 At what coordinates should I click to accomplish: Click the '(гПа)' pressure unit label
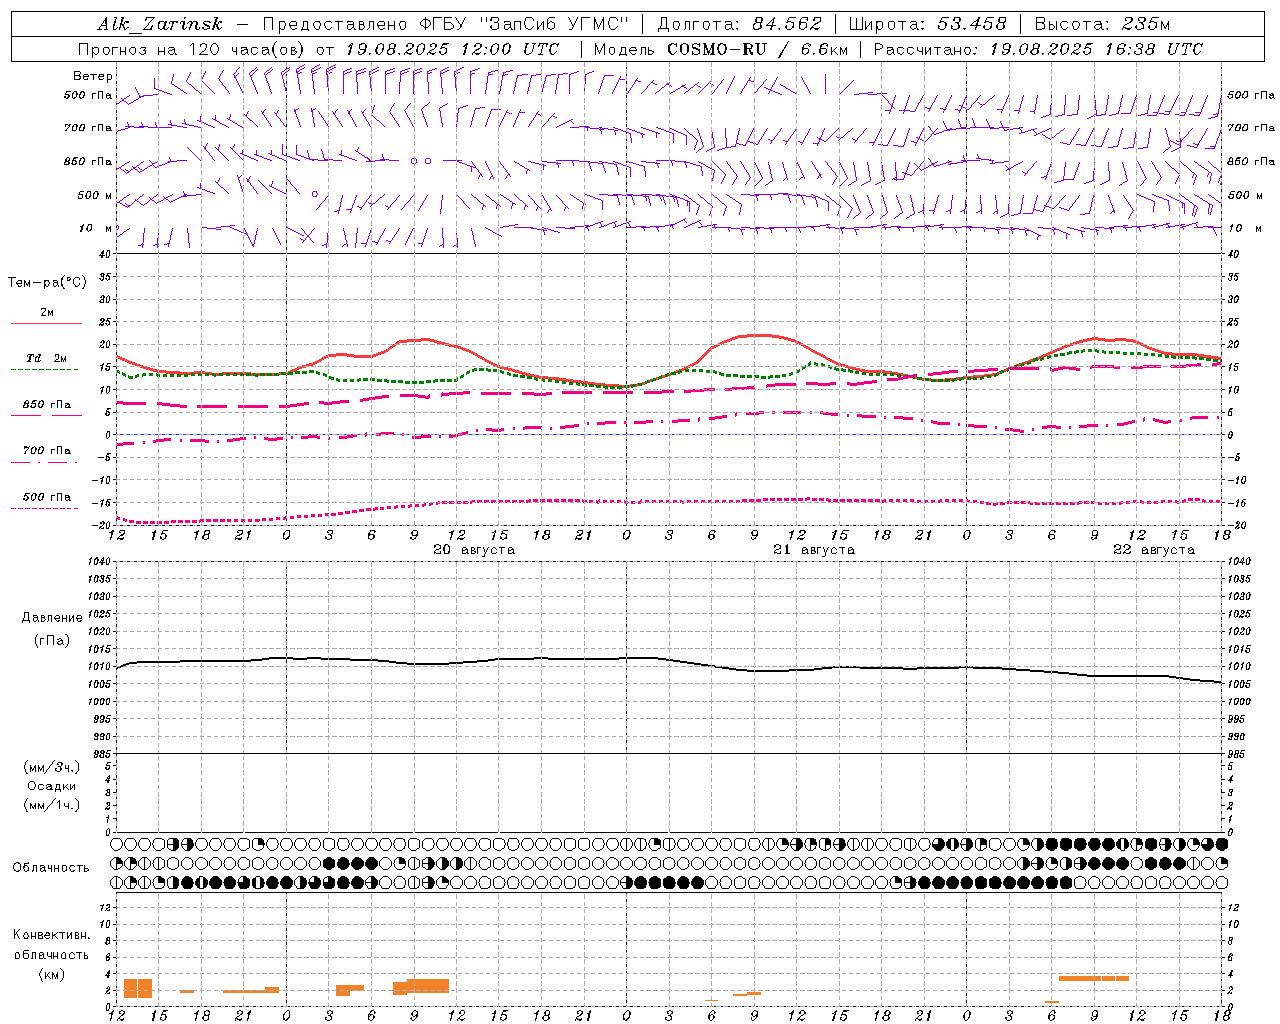[52, 640]
